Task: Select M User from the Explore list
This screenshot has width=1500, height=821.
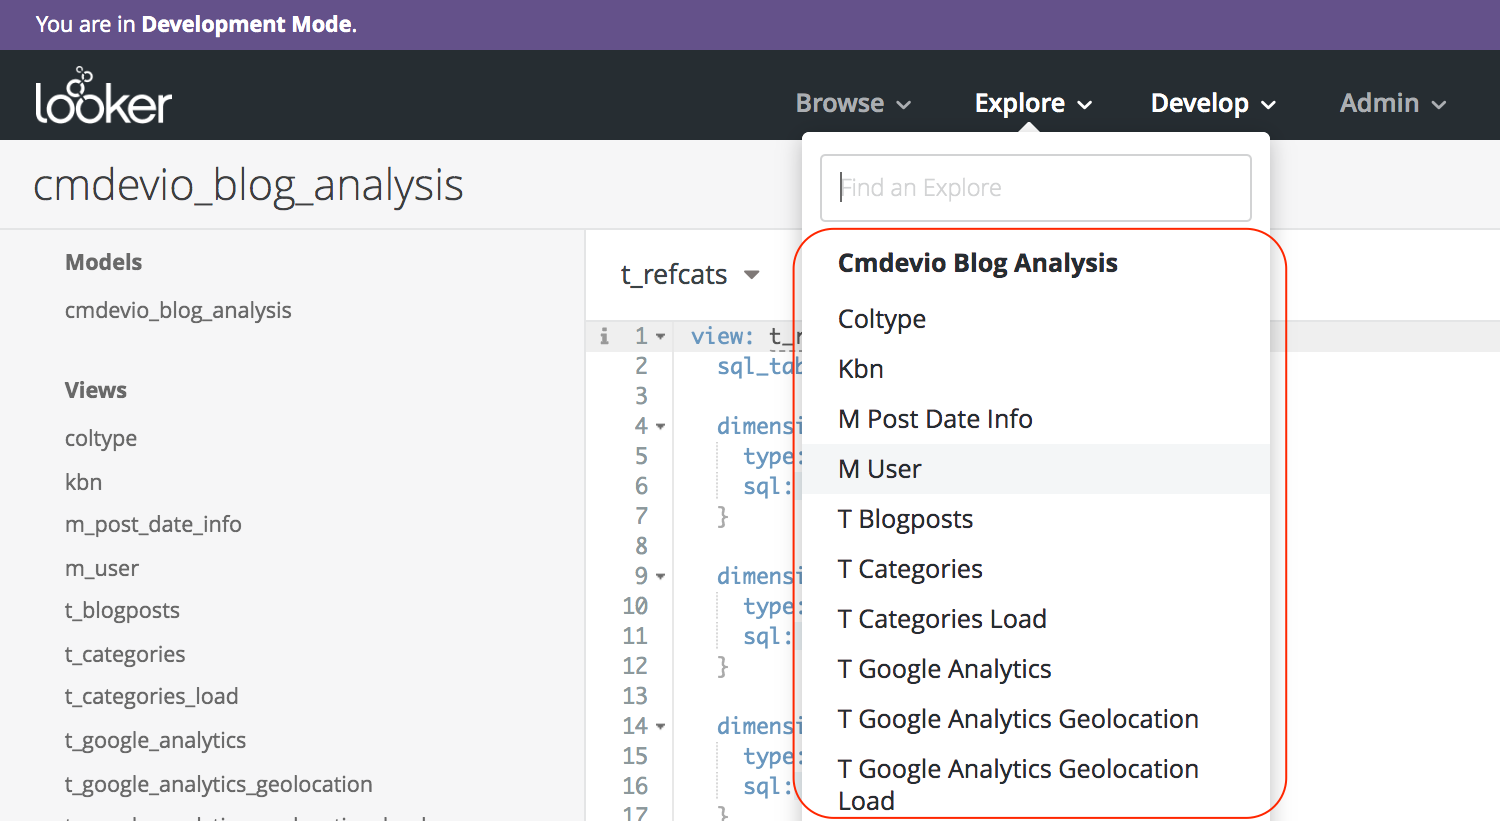Action: coord(879,469)
